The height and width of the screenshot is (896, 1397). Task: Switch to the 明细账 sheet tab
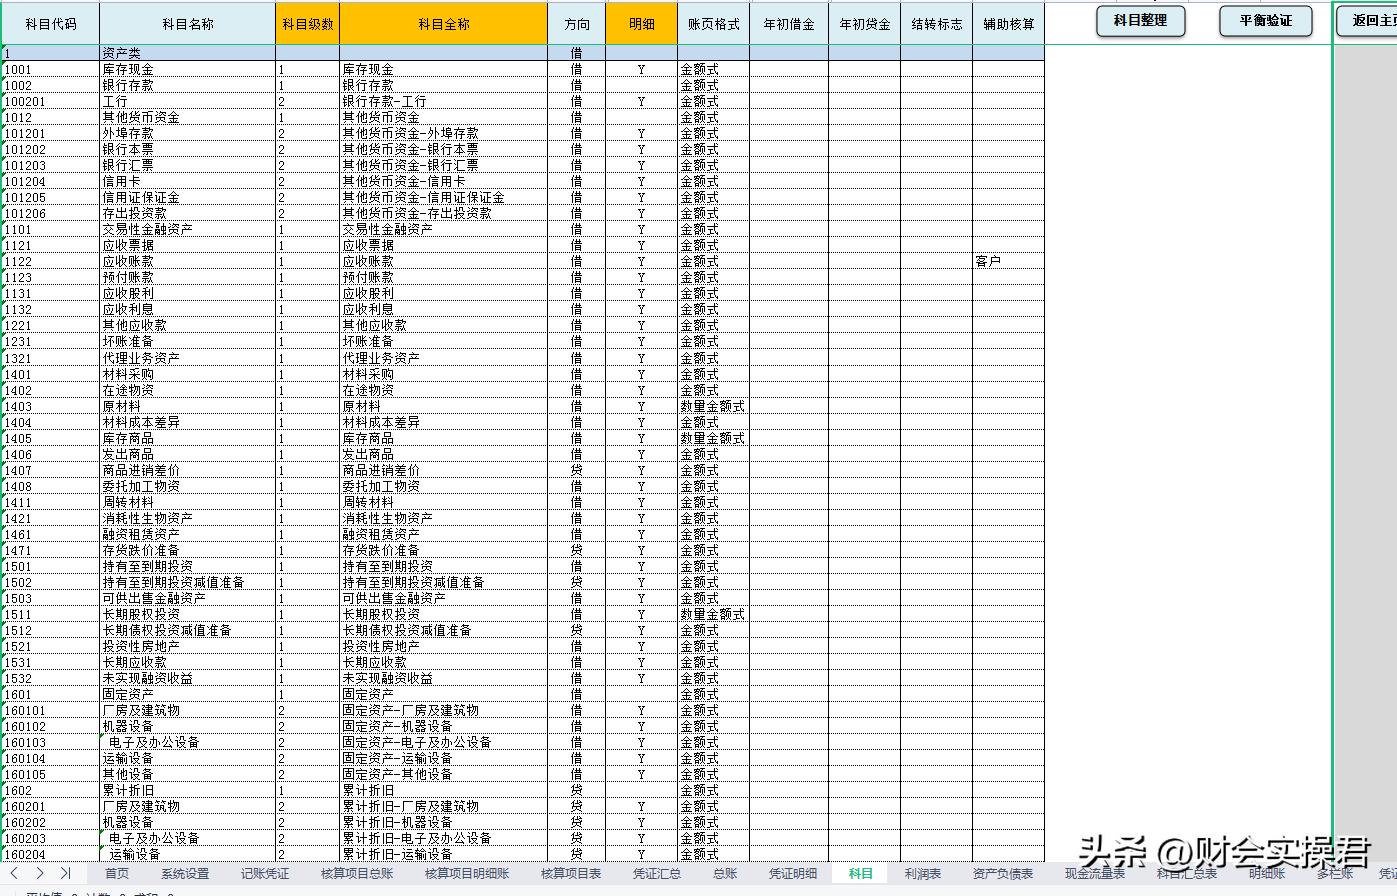click(1265, 872)
